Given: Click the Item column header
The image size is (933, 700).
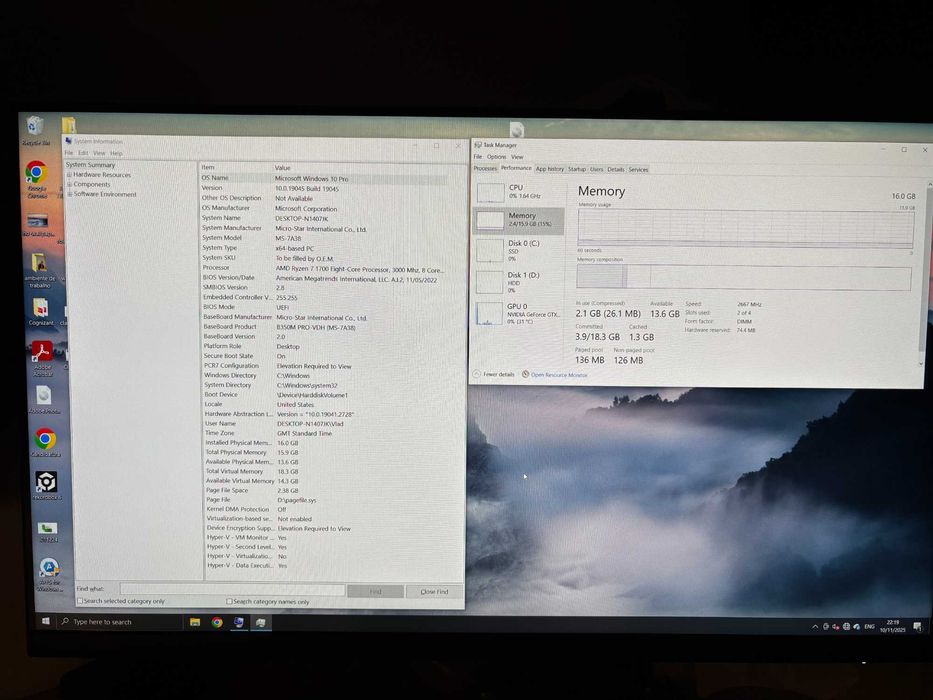Looking at the screenshot, I should [x=236, y=167].
